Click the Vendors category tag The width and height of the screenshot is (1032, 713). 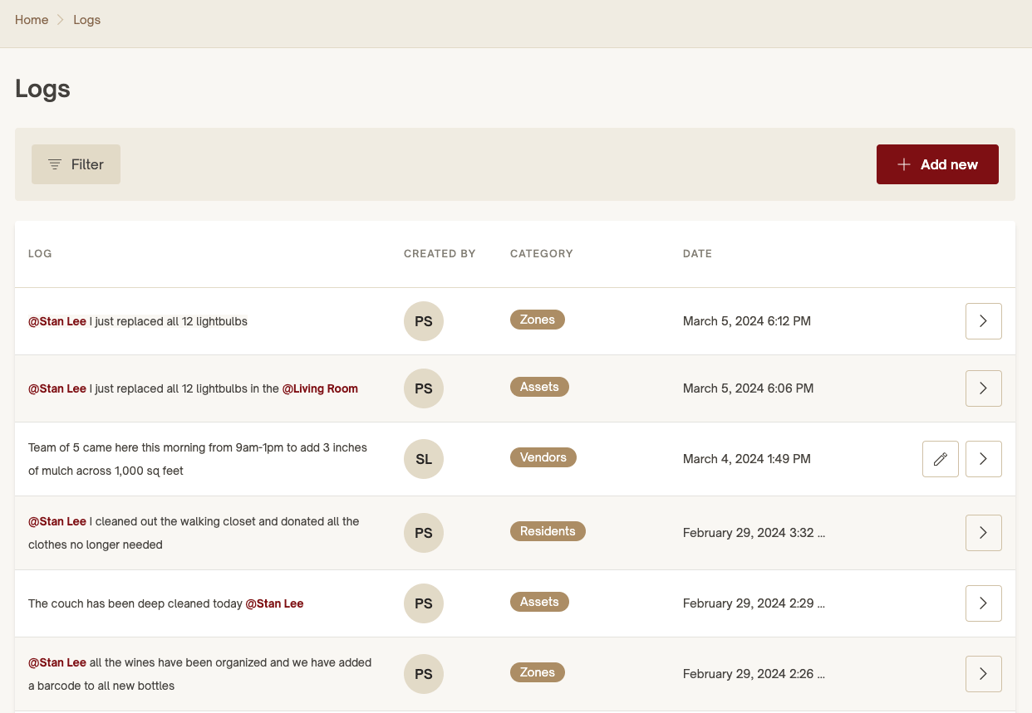pyautogui.click(x=543, y=457)
